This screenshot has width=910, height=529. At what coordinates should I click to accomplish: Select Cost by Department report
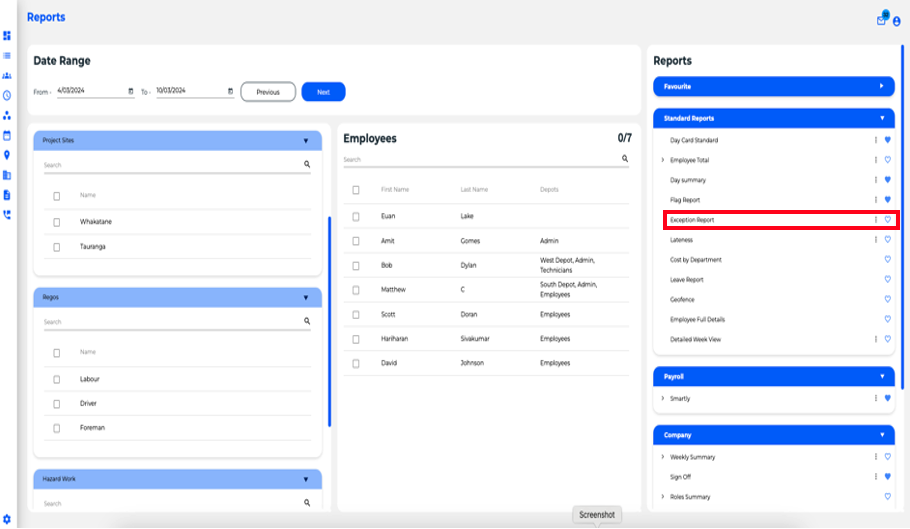pyautogui.click(x=695, y=260)
